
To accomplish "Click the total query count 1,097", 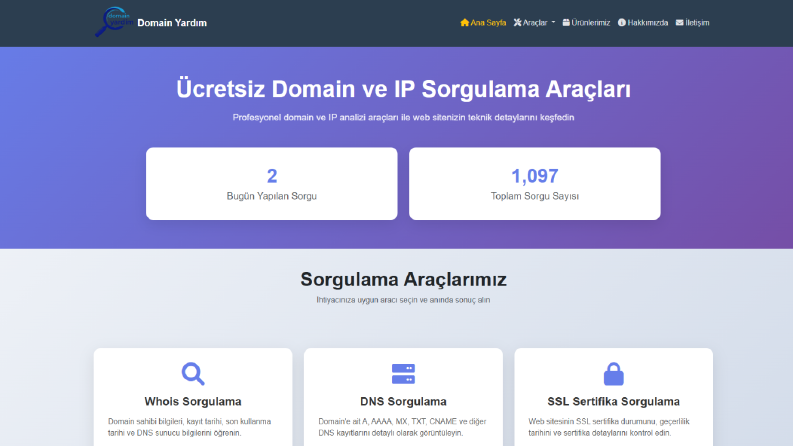I will [x=535, y=176].
